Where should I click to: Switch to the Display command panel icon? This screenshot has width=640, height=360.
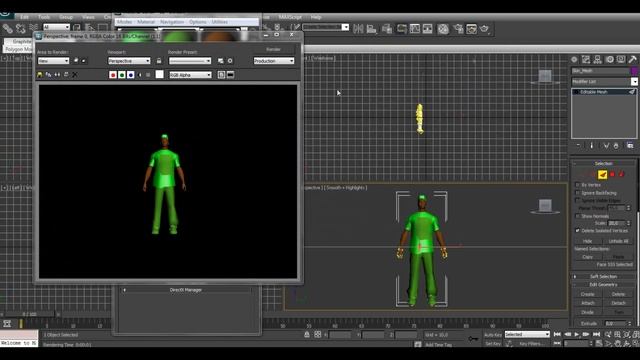pos(621,60)
